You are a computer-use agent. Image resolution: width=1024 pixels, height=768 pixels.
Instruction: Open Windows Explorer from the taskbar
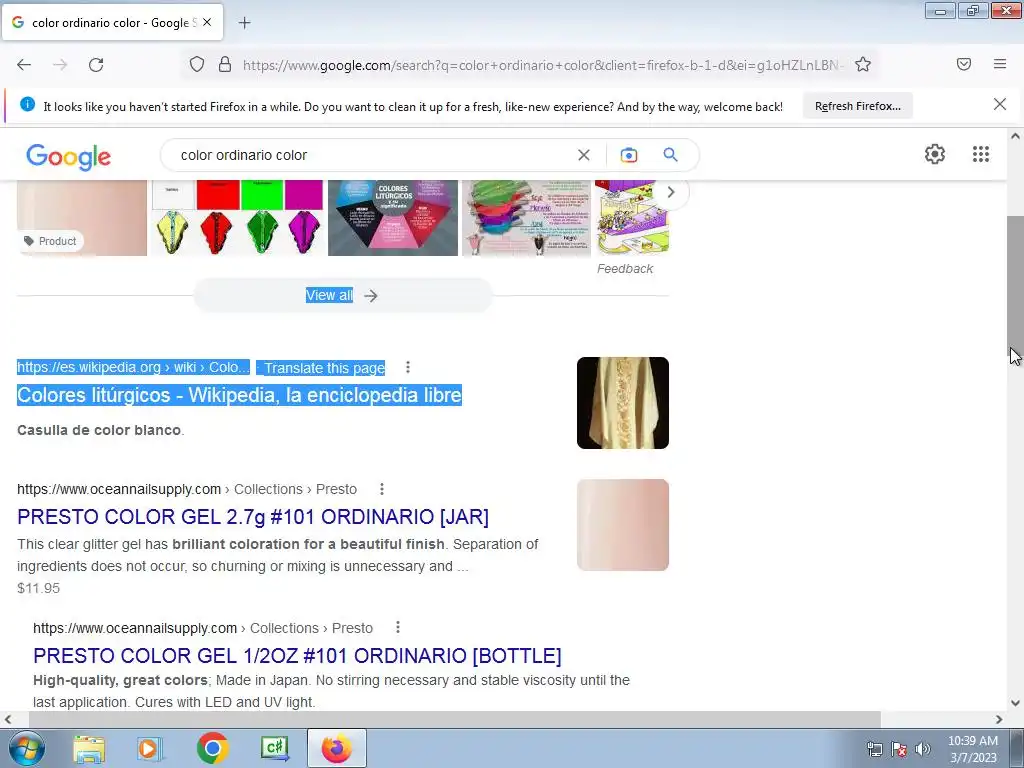click(x=89, y=748)
